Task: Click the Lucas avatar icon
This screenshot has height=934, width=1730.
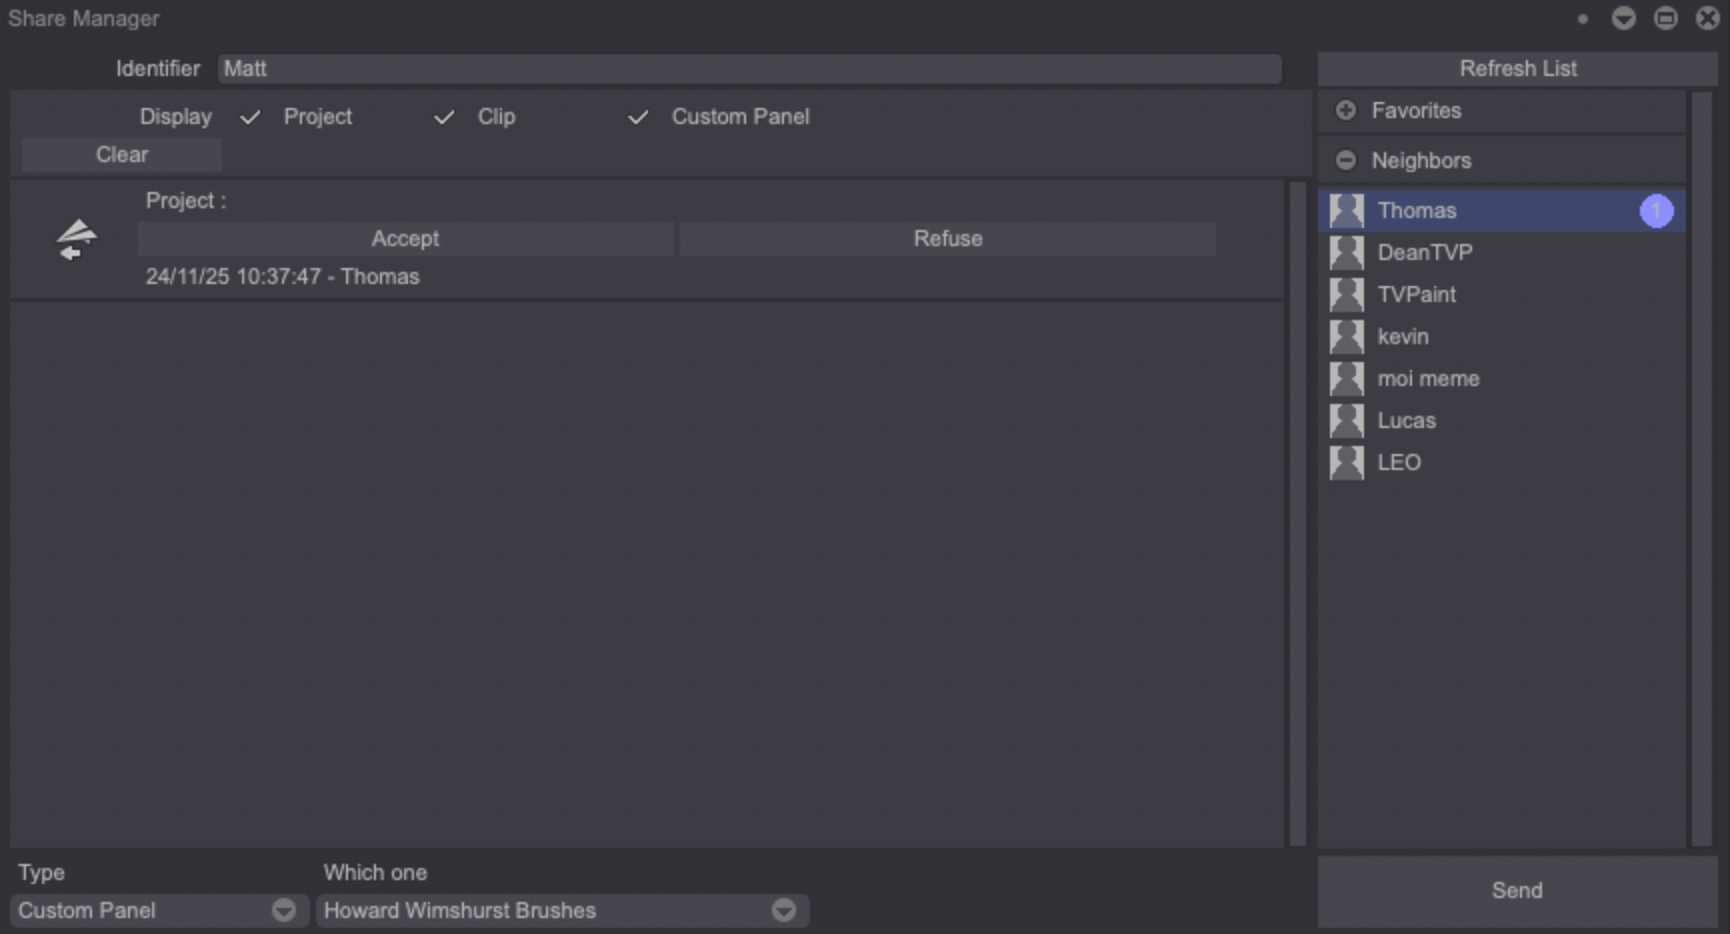Action: tap(1346, 421)
